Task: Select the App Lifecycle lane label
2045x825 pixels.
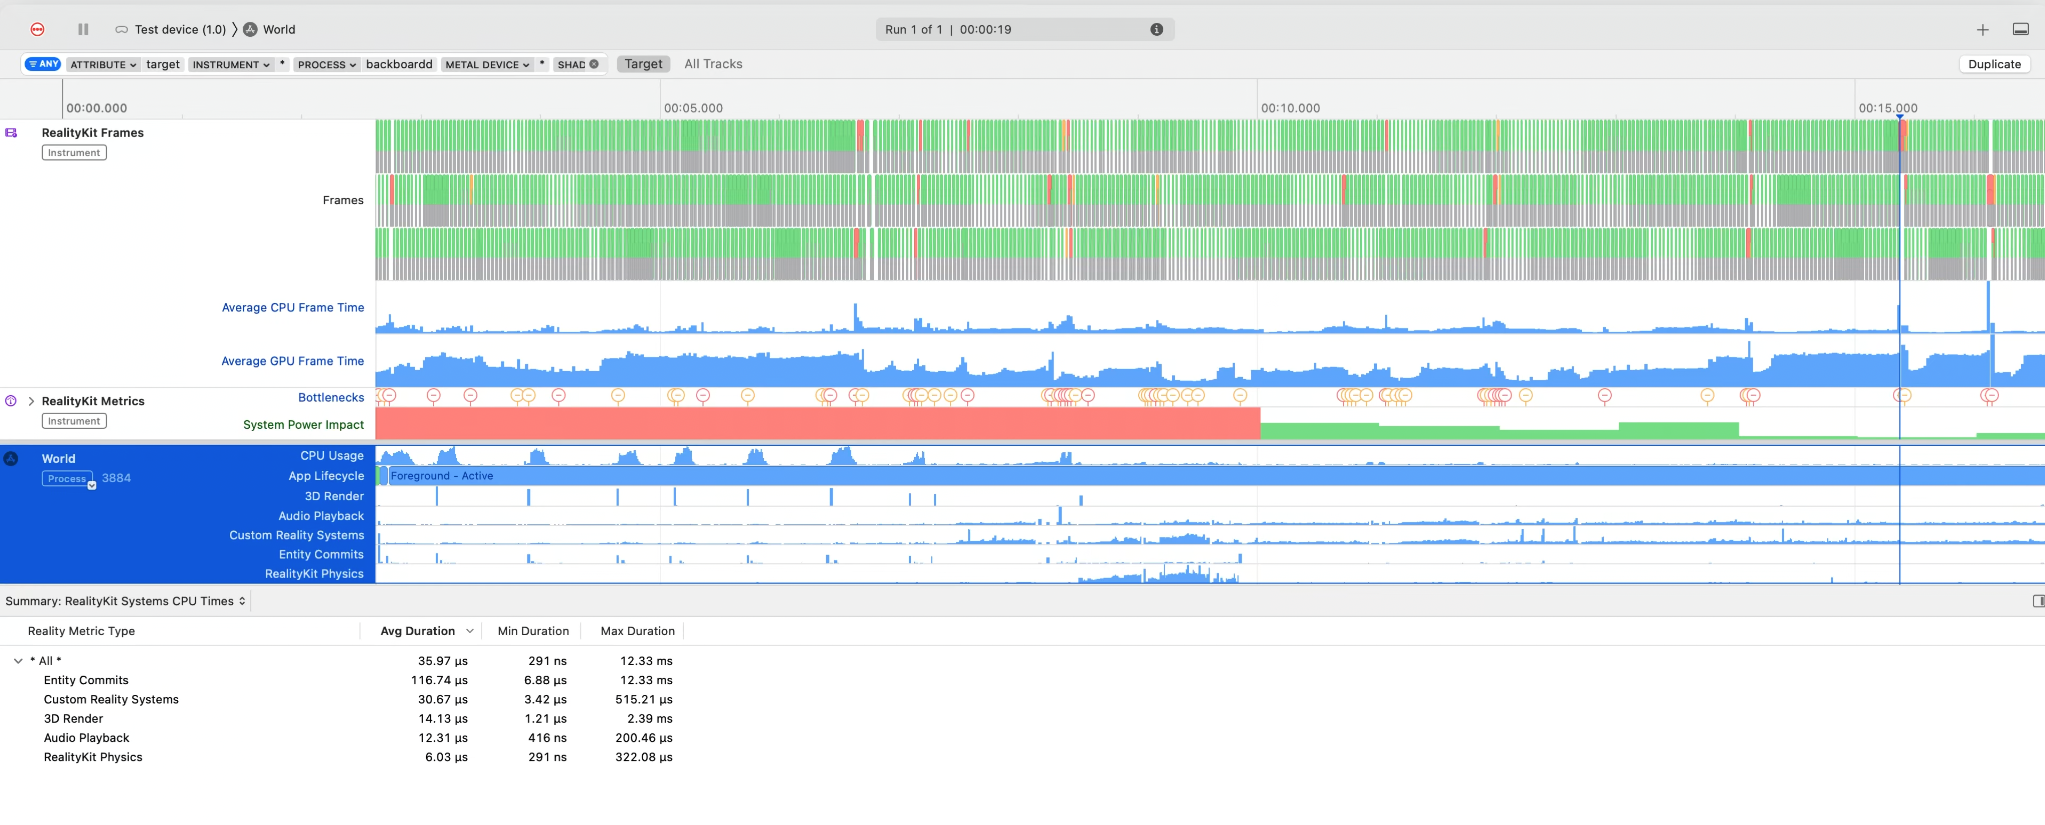Action: coord(326,476)
